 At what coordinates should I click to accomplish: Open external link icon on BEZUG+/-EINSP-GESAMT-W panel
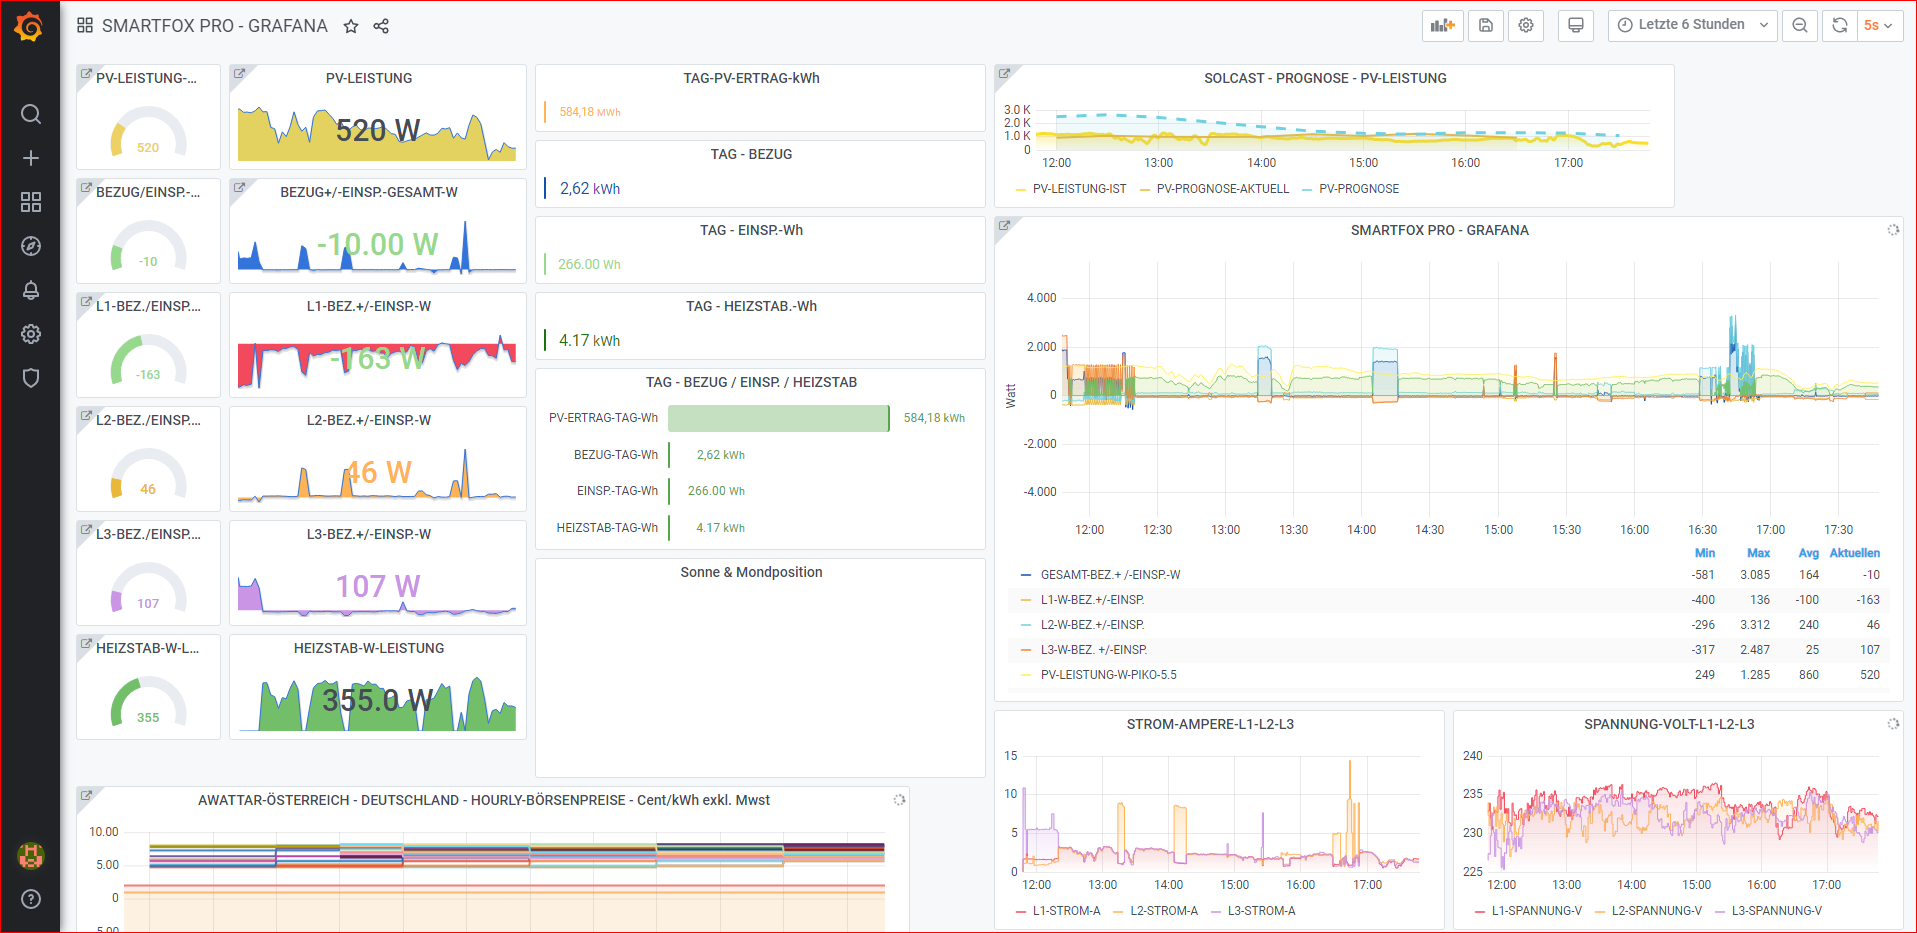239,188
